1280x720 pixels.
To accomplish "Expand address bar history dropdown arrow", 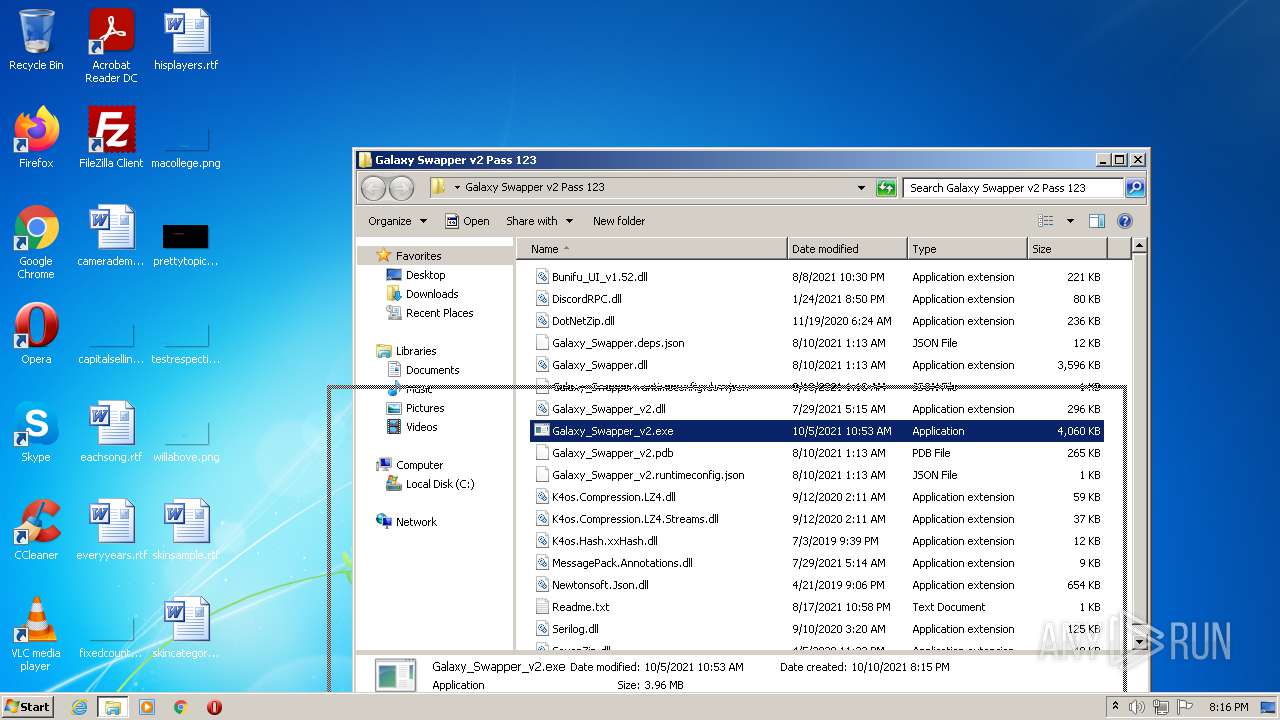I will [862, 188].
